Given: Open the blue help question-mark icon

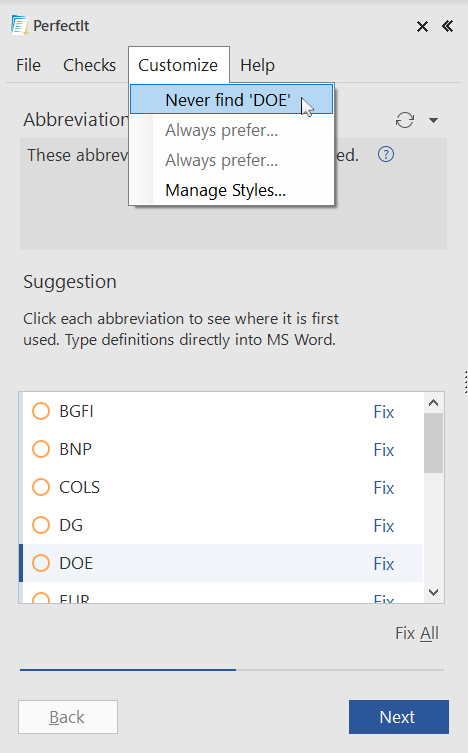Looking at the screenshot, I should click(x=386, y=155).
